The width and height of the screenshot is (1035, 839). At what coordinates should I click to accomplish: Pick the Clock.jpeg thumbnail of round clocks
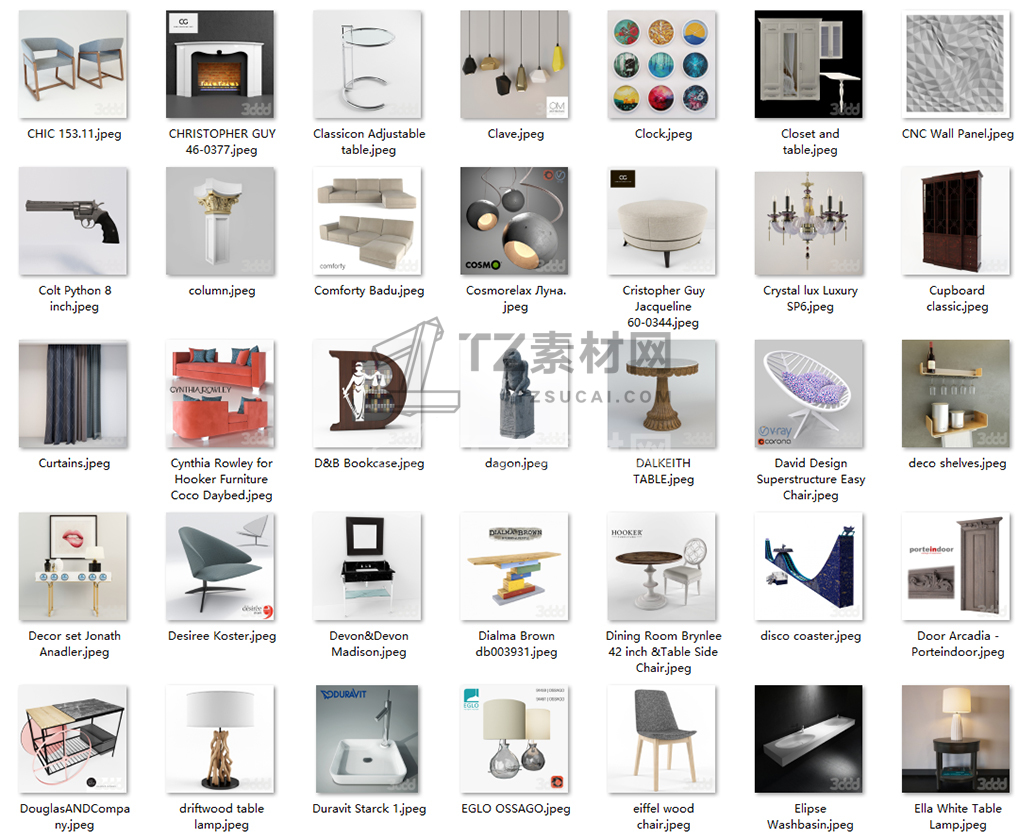662,64
